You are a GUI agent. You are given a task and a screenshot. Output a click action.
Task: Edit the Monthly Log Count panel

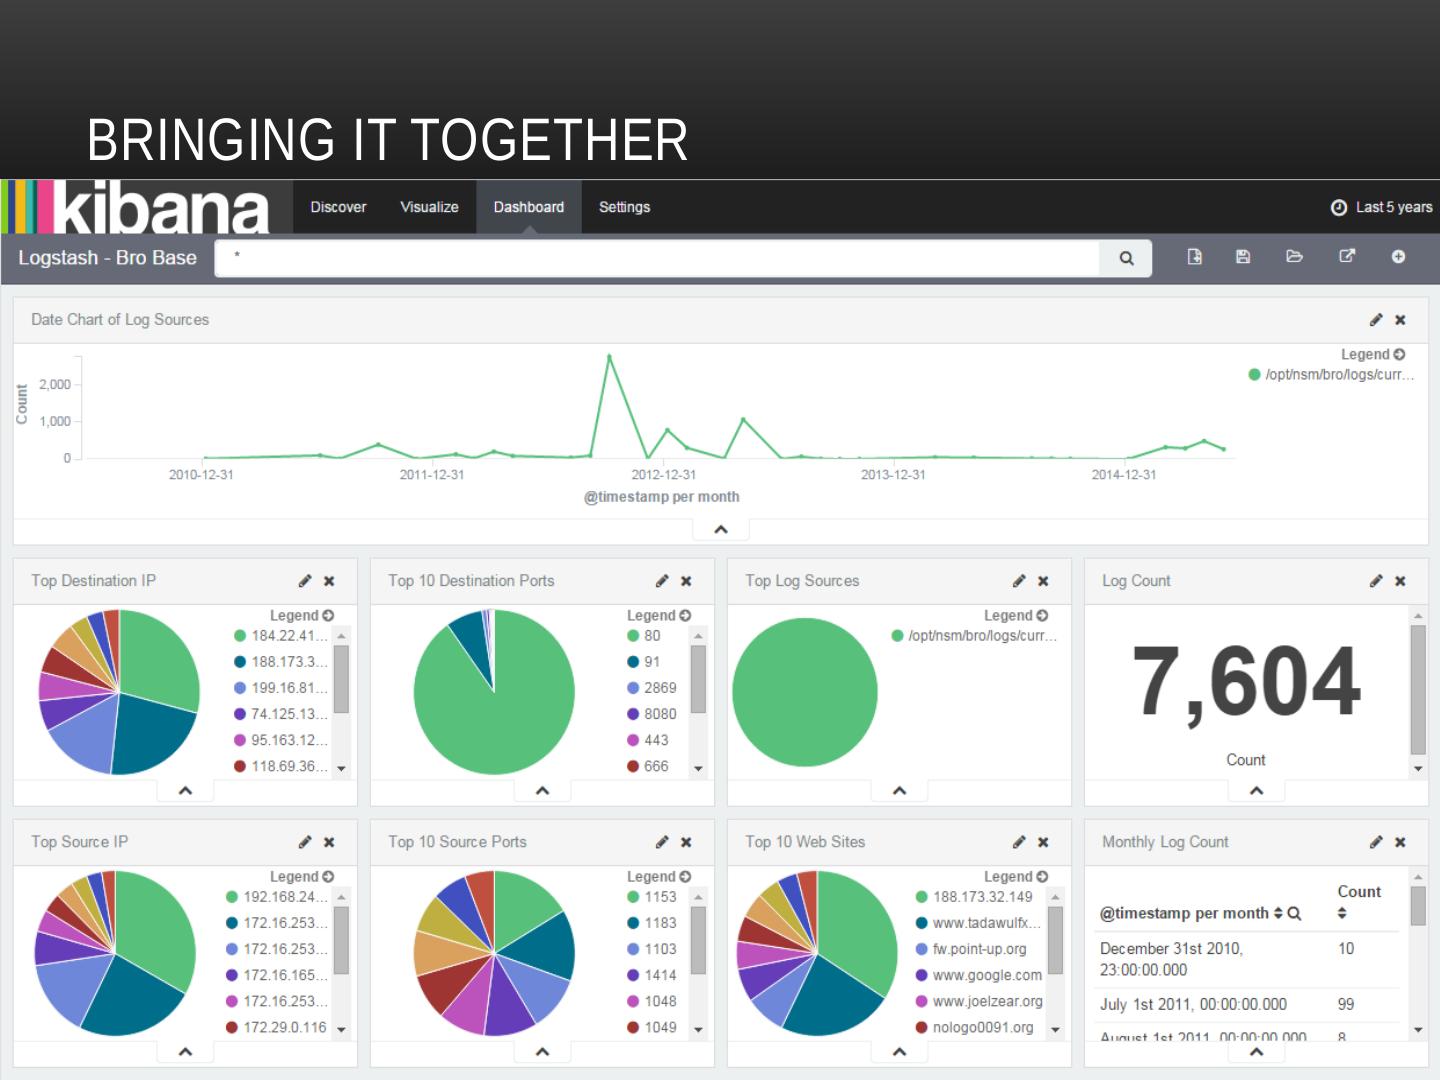point(1376,842)
